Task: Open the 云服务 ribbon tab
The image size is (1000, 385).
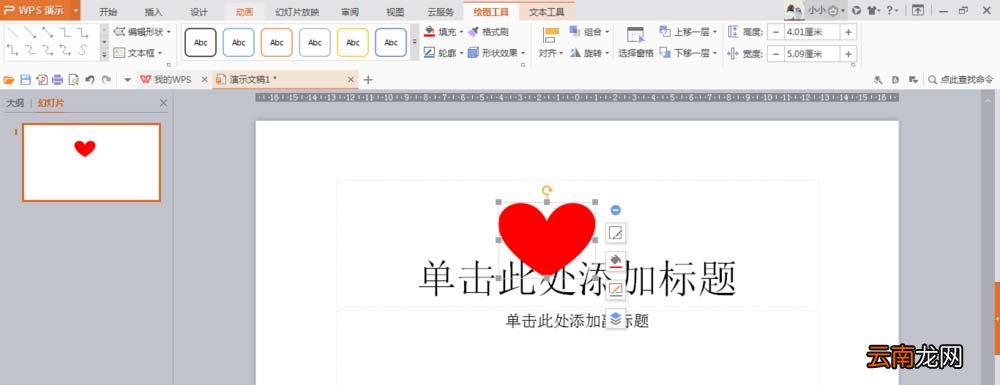Action: 441,11
